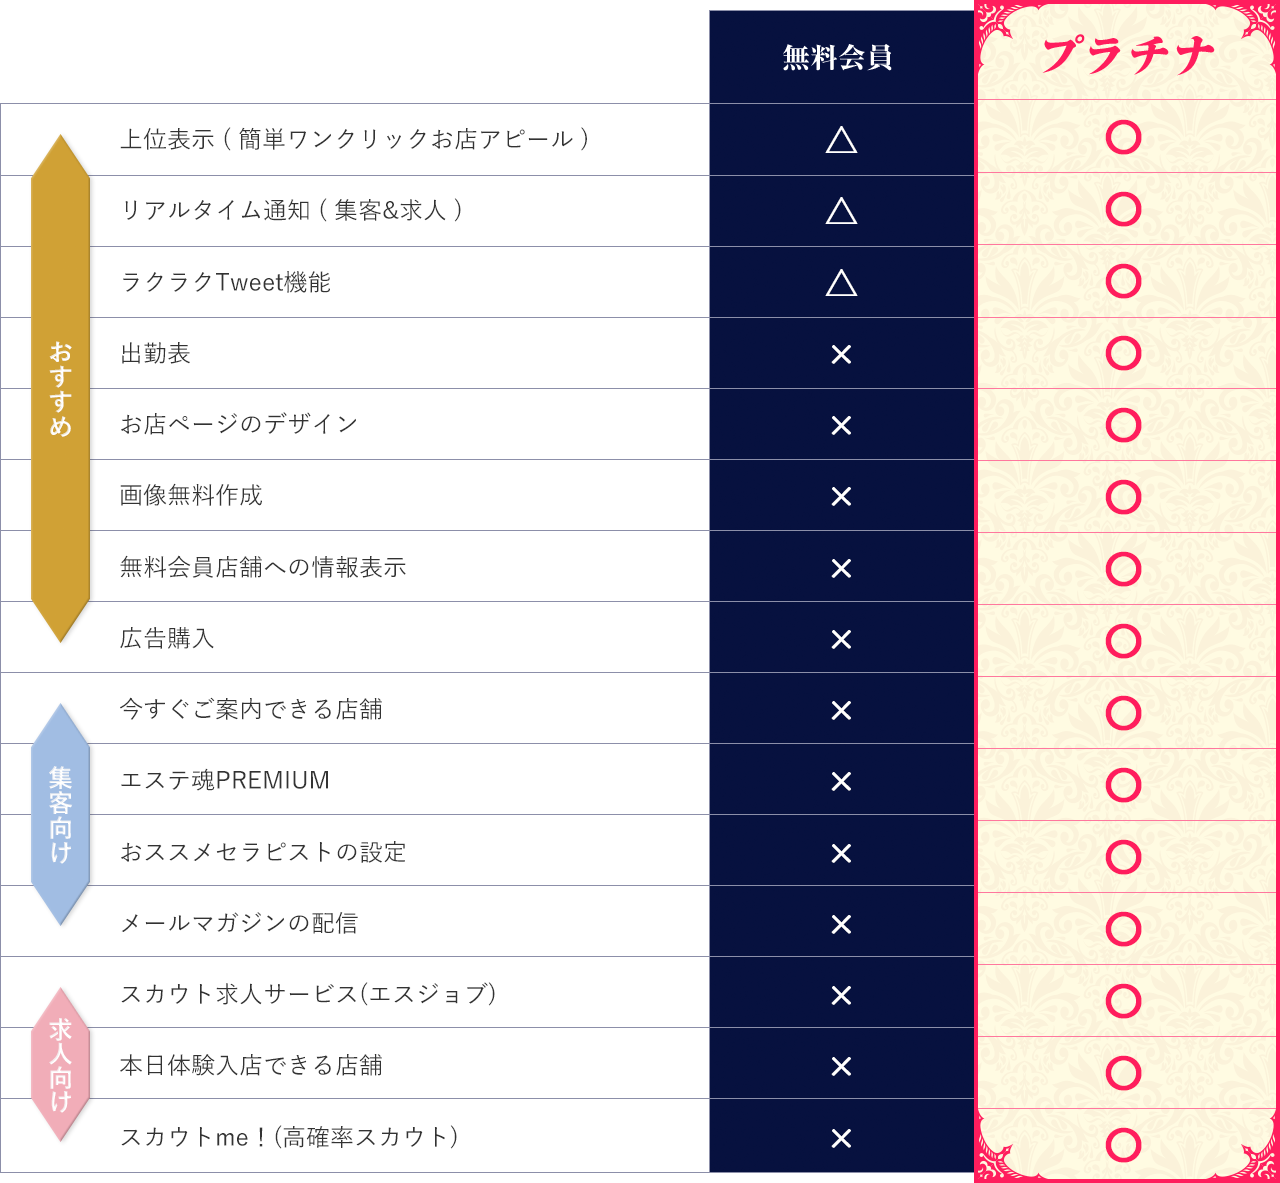This screenshot has width=1280, height=1183.
Task: Click the おススメセラピストの設定 feature text
Action: click(x=263, y=852)
